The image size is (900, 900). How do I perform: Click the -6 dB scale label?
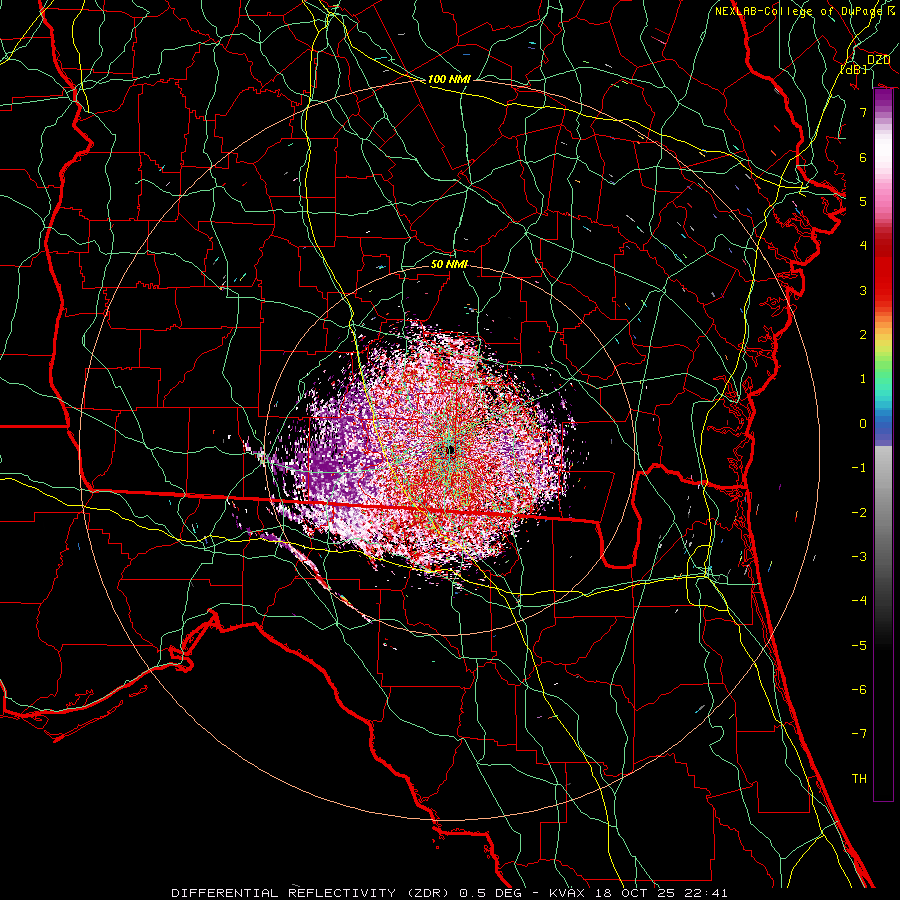coord(859,689)
